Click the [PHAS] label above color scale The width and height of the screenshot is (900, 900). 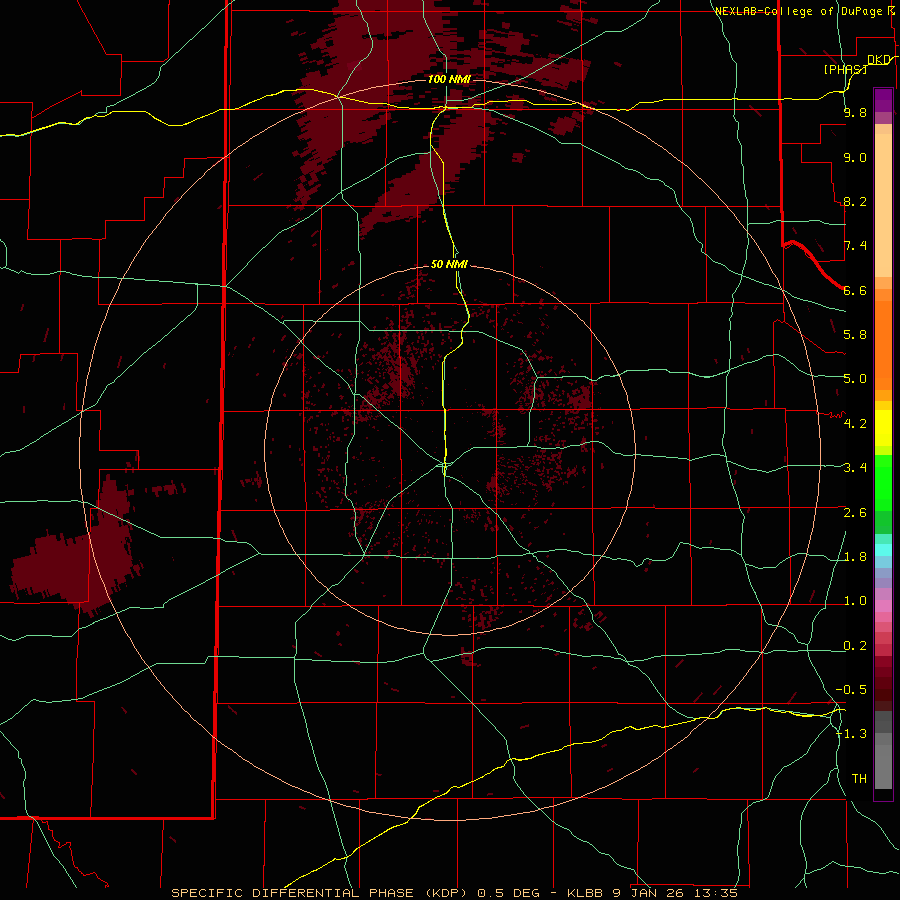(845, 69)
